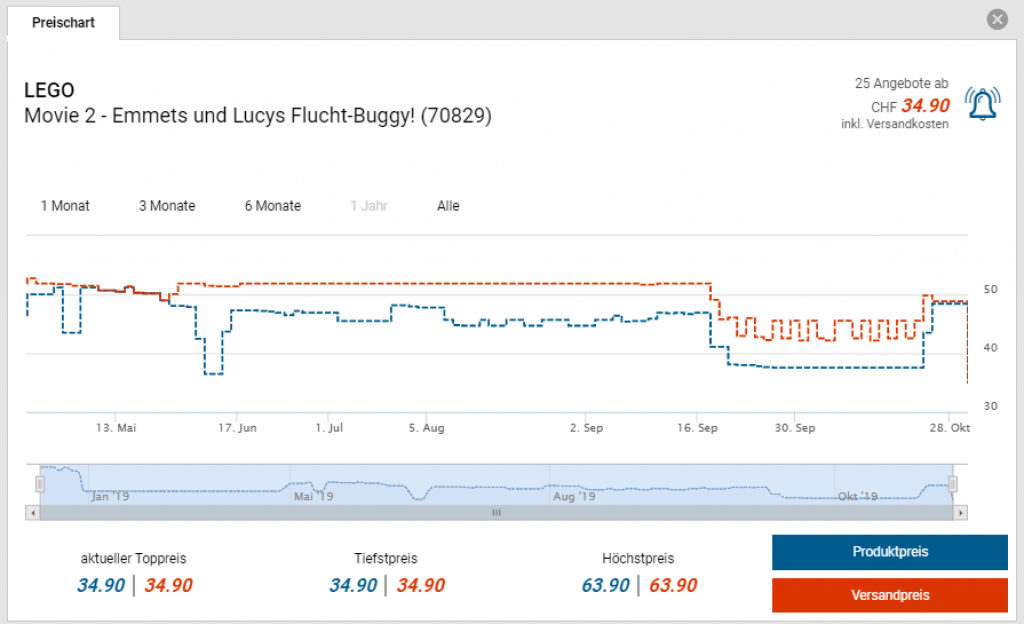The width and height of the screenshot is (1024, 624).
Task: Grab the right navigator range handle
Action: (953, 484)
